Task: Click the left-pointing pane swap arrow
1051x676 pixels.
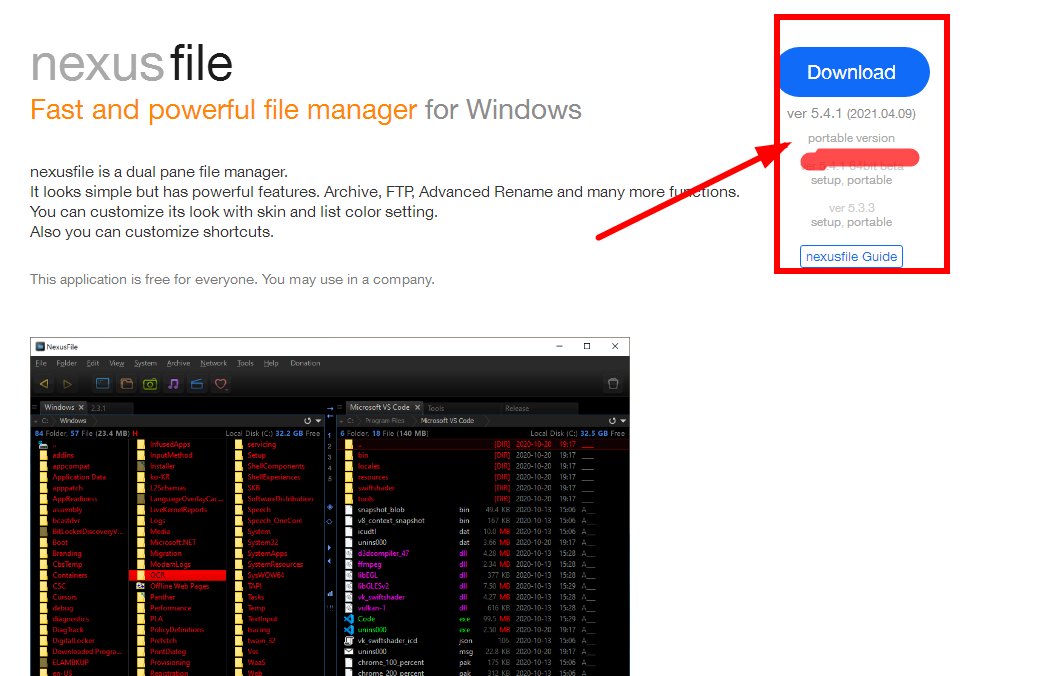Action: tap(330, 417)
